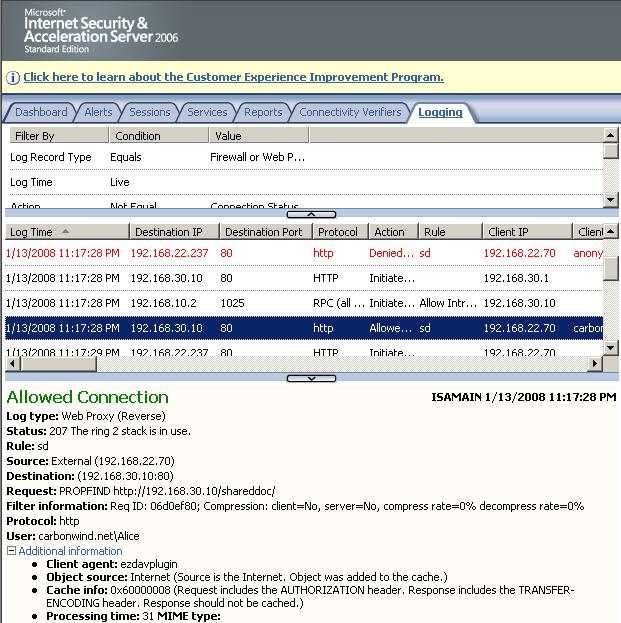This screenshot has height=623, width=621.
Task: Click the Protocol column header
Action: coord(337,232)
